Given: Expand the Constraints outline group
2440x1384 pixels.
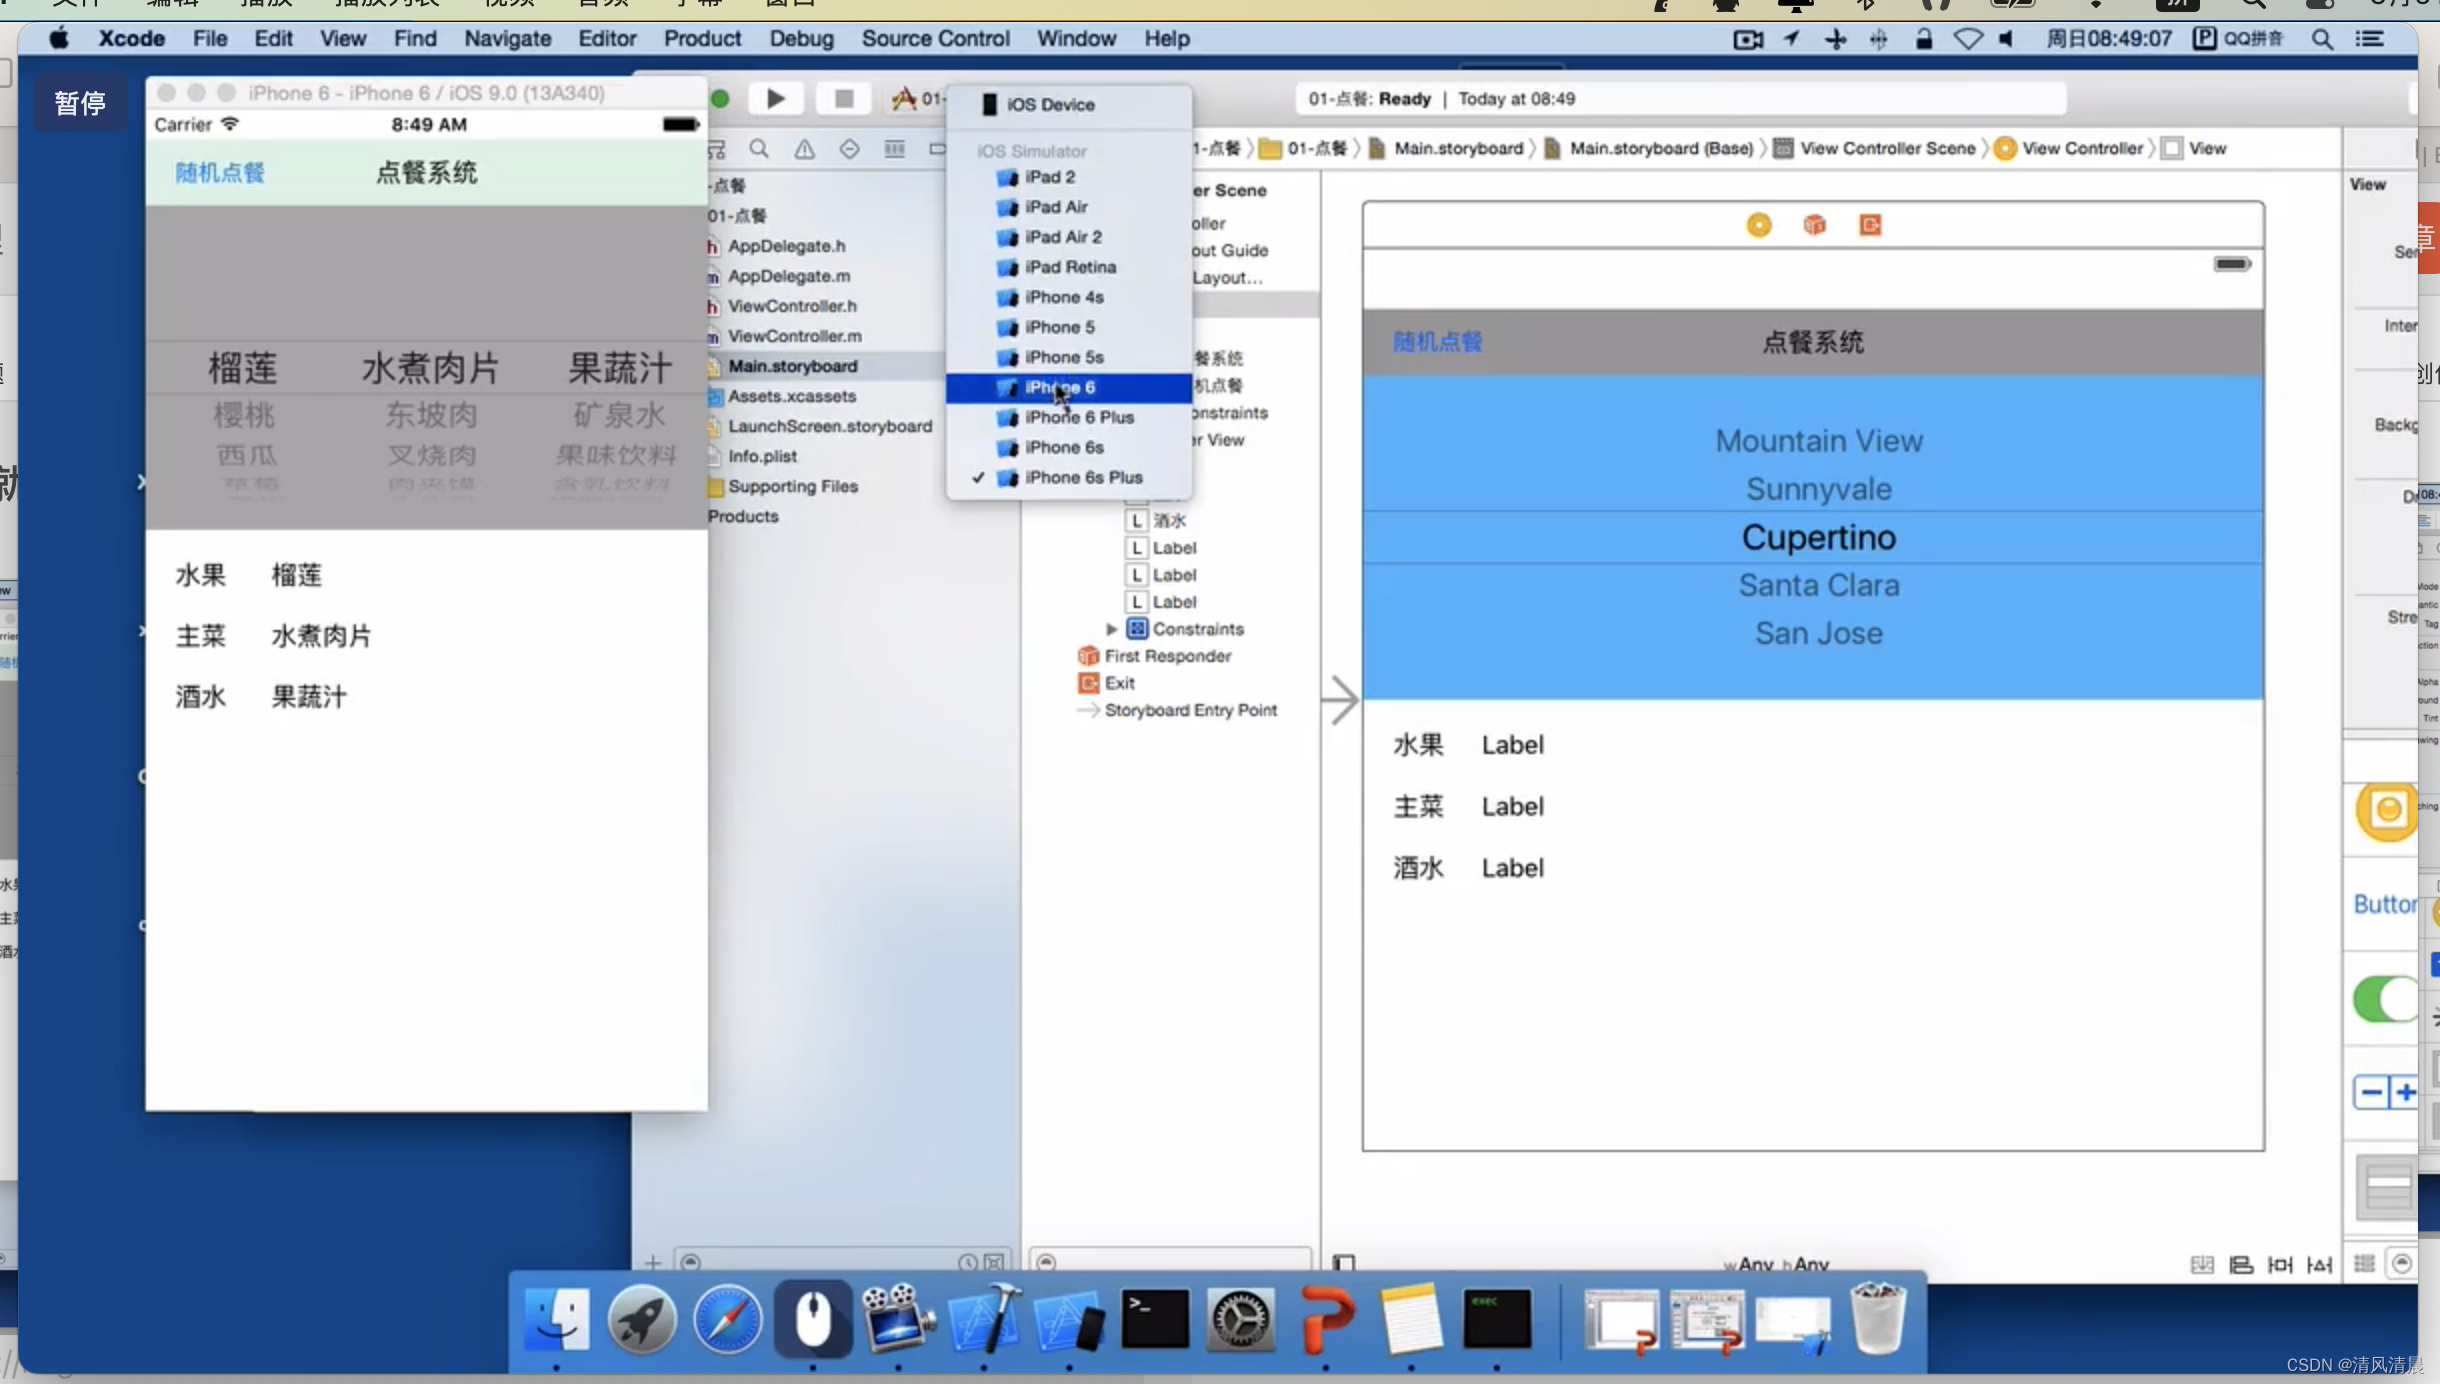Looking at the screenshot, I should coord(1111,629).
